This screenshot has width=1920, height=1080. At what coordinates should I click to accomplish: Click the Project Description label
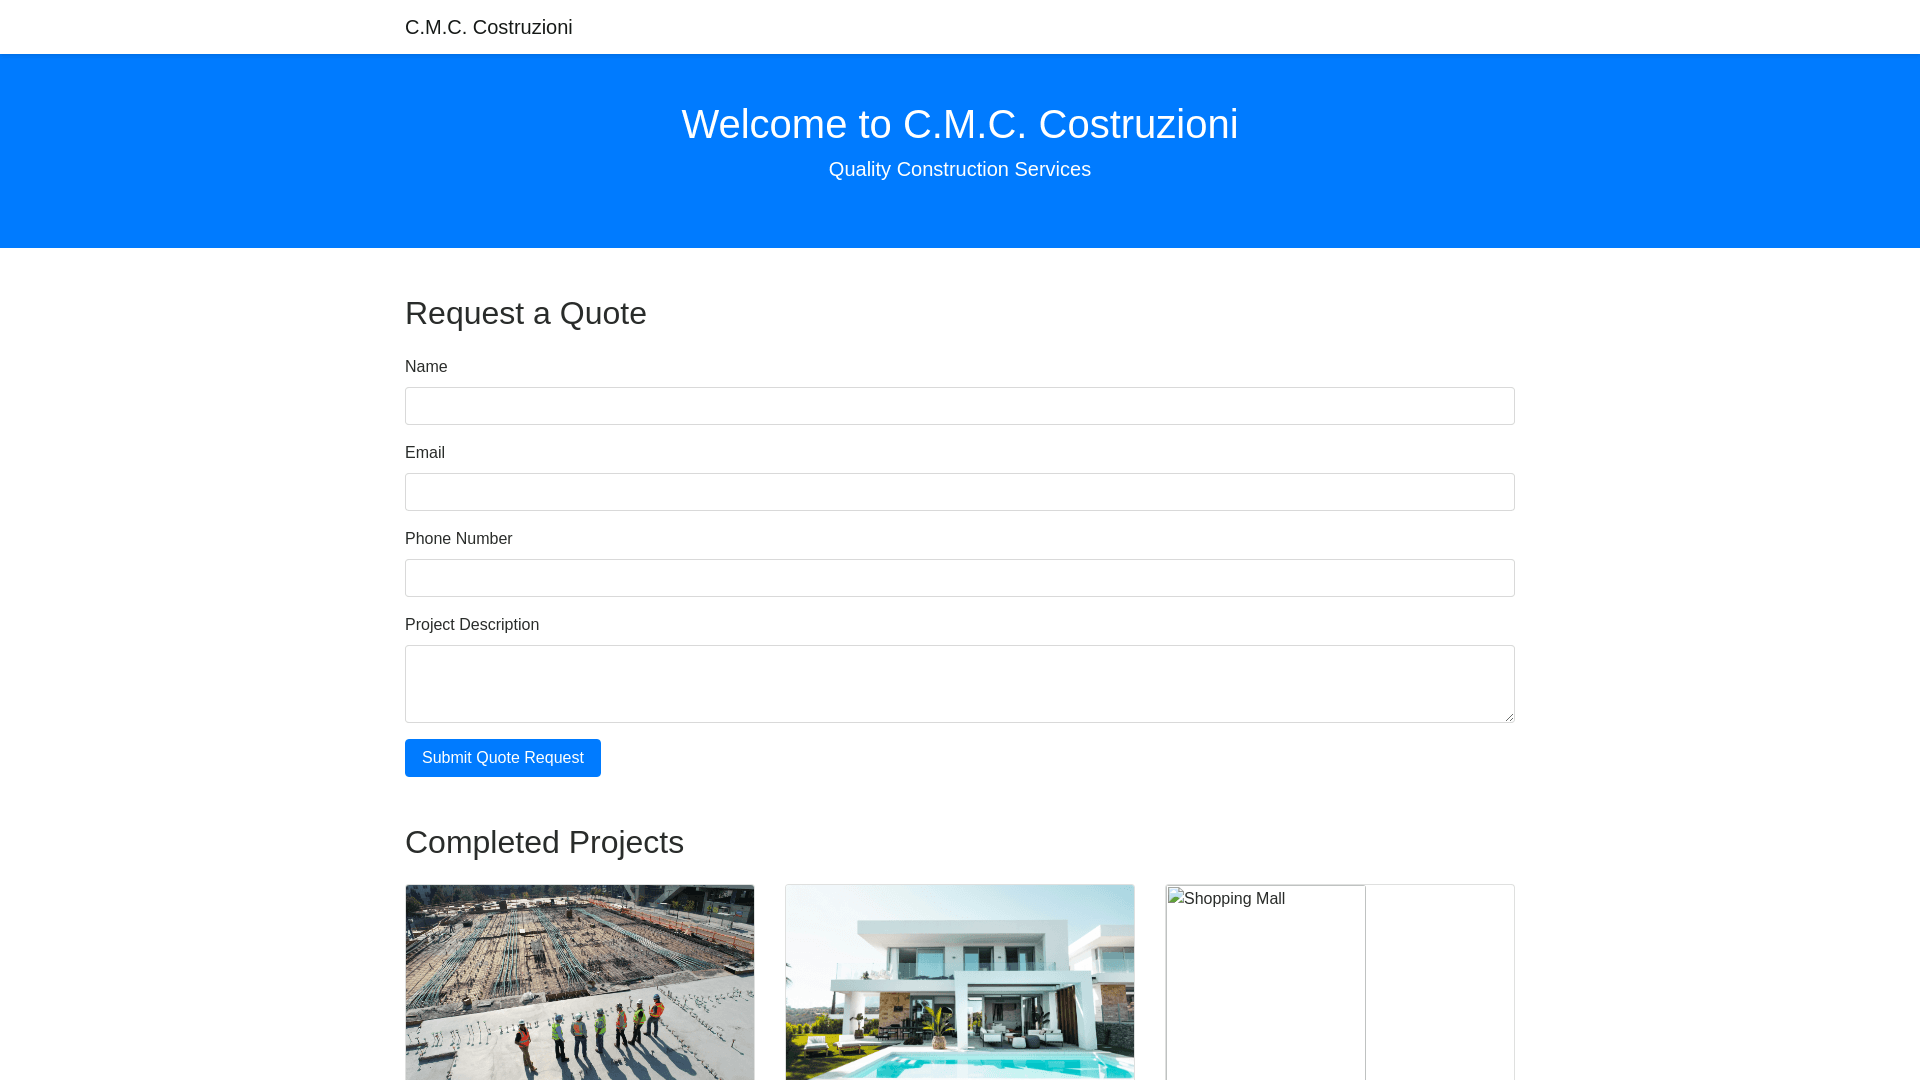click(x=472, y=625)
